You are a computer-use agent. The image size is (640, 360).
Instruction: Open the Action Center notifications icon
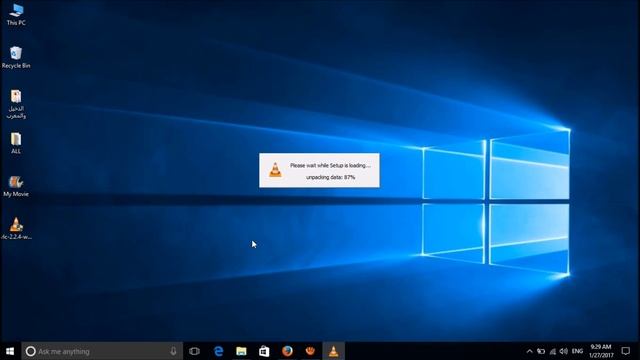[626, 351]
